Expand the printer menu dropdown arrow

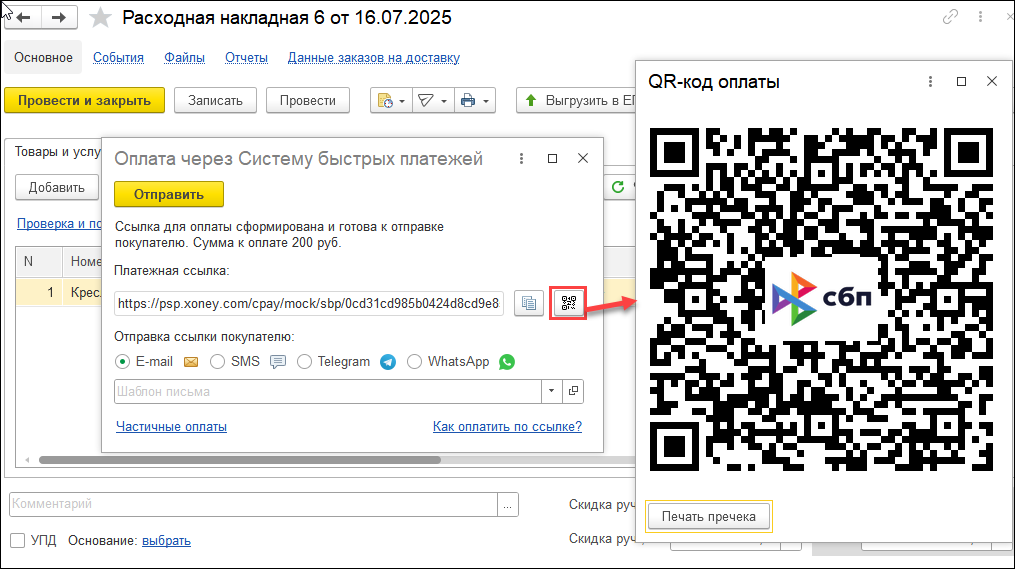tap(485, 101)
